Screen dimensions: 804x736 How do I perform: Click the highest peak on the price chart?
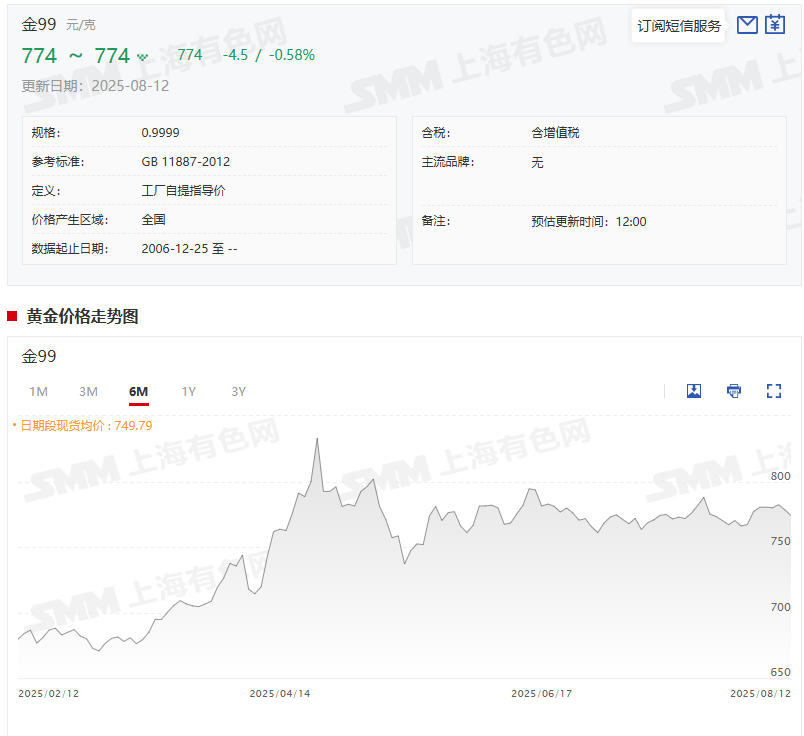pyautogui.click(x=317, y=439)
